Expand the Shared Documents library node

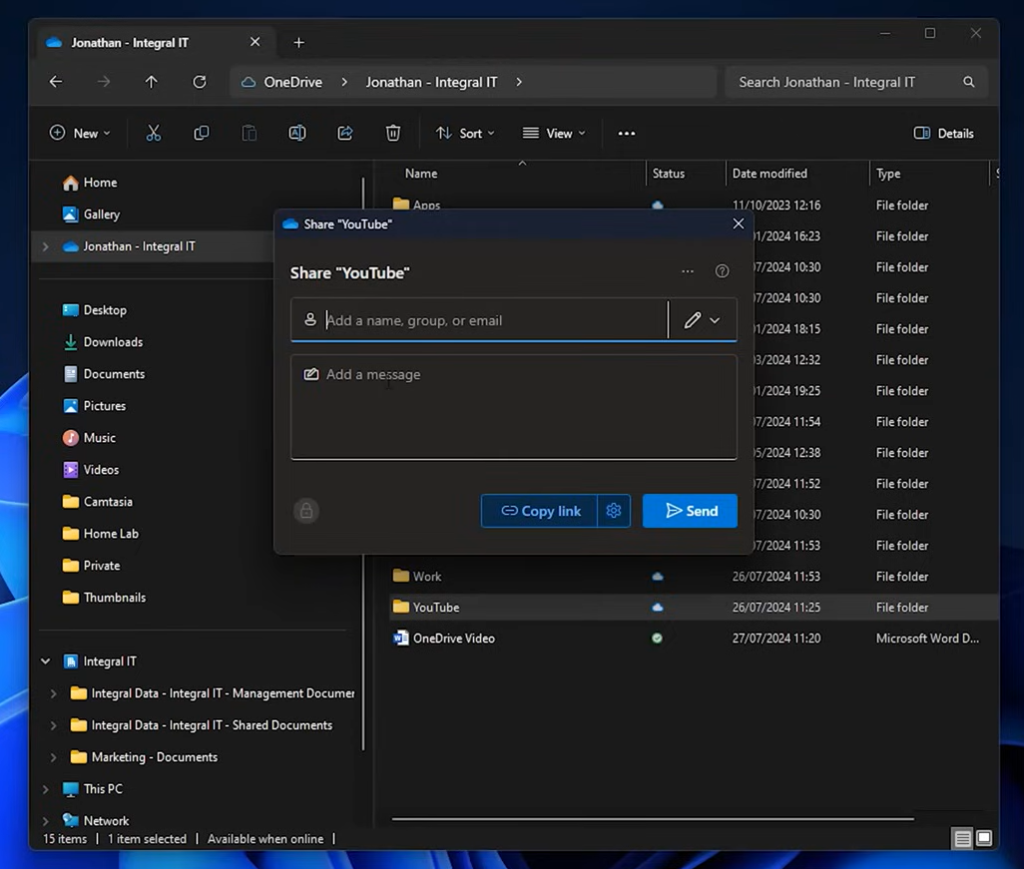pyautogui.click(x=54, y=725)
